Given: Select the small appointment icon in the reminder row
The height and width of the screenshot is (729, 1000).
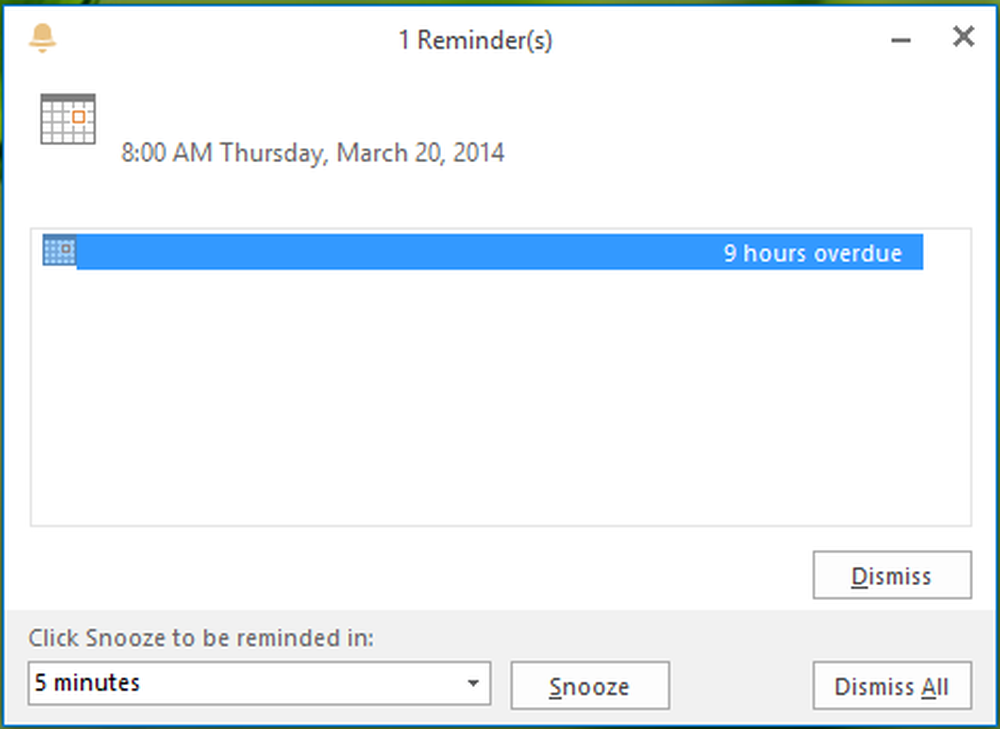Looking at the screenshot, I should point(59,252).
